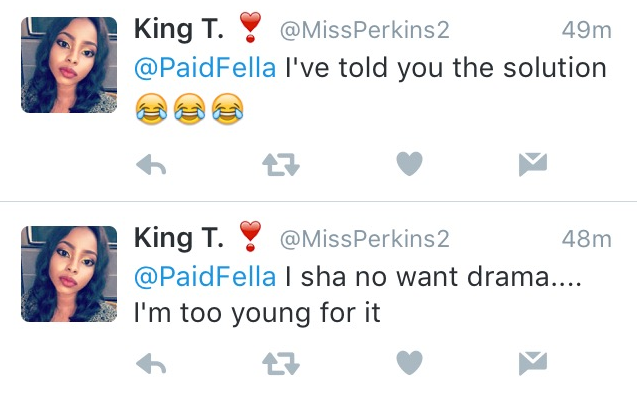Retweet the "I've told you the solution" tweet
The width and height of the screenshot is (640, 396).
click(281, 165)
